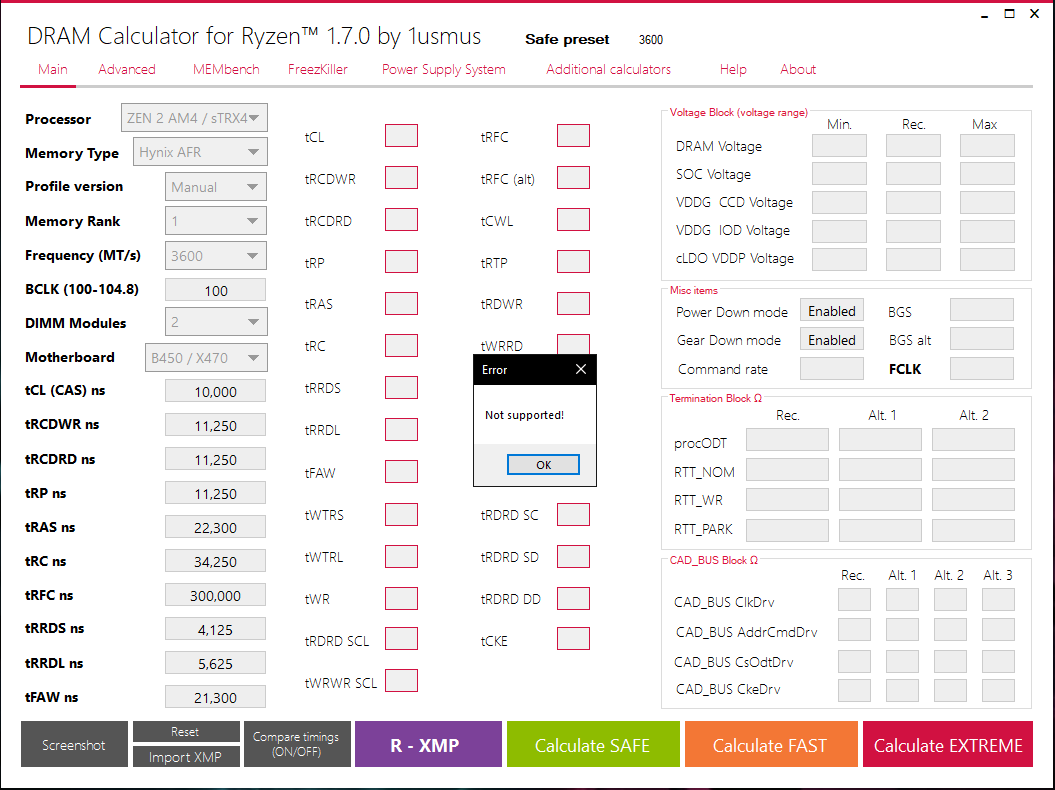Click the tRCDWR timing box
Viewport: 1055px width, 790px height.
tap(401, 178)
